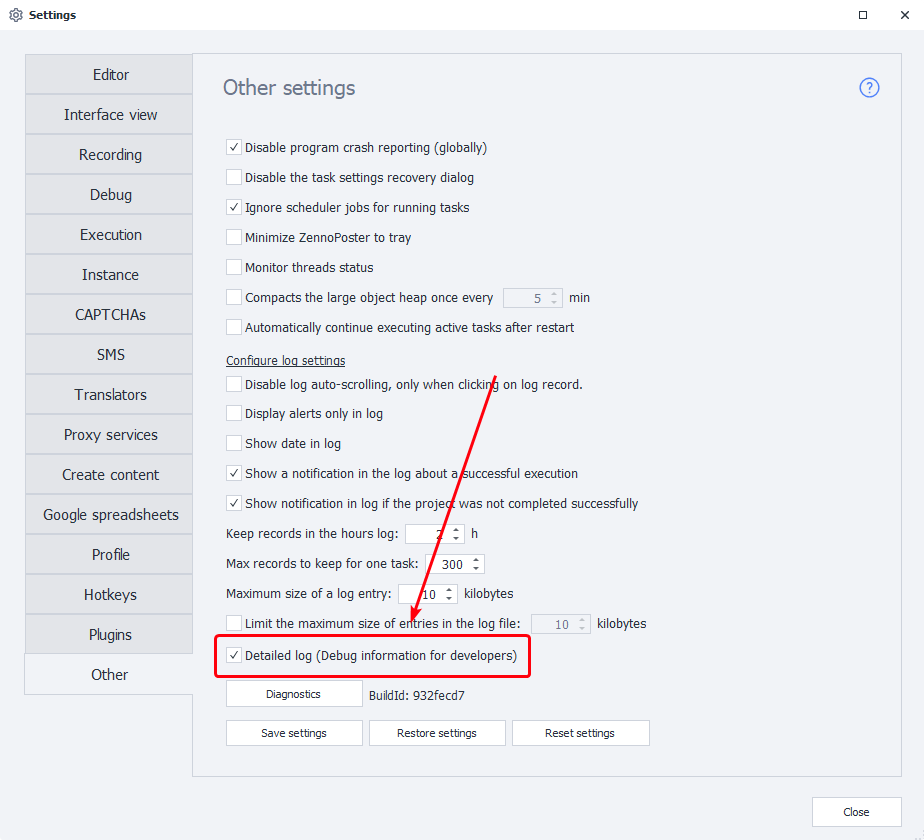Screen dimensions: 924x840
Task: Toggle Minimize ZennoPoster to tray
Action: click(x=234, y=238)
